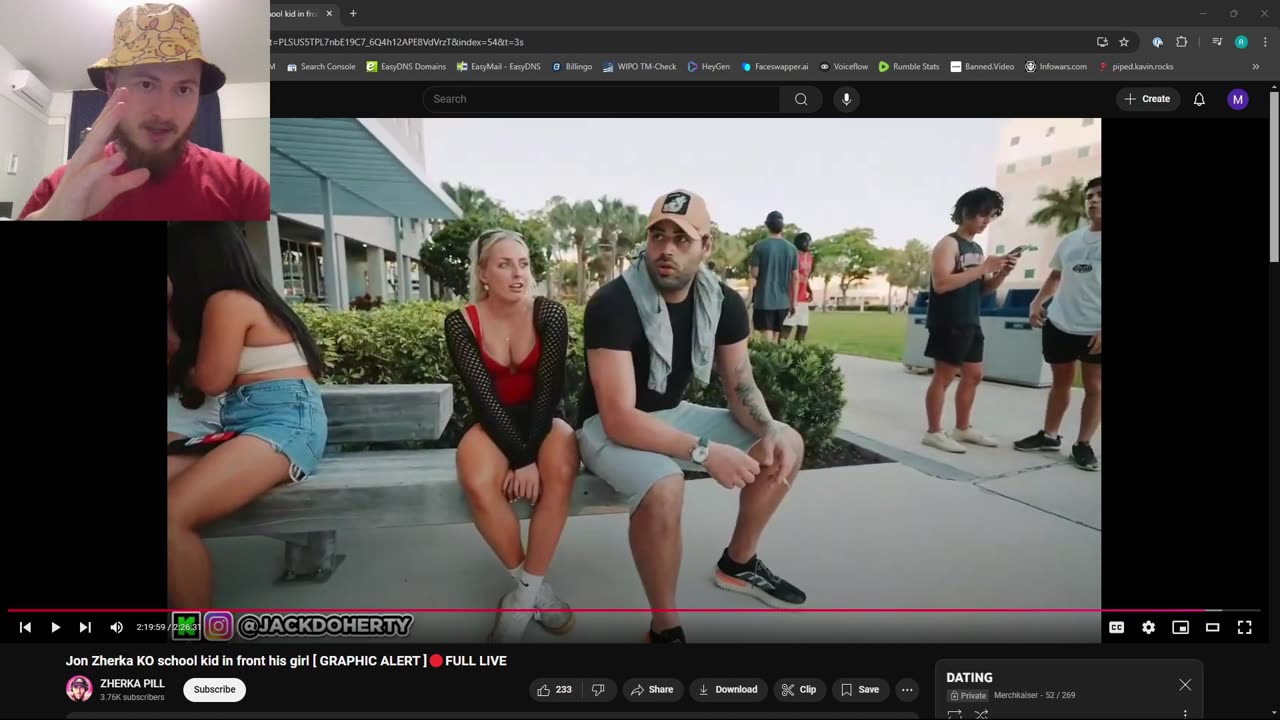Screen dimensions: 1280x720
Task: Open DATING playlist options menu
Action: click(x=1185, y=714)
